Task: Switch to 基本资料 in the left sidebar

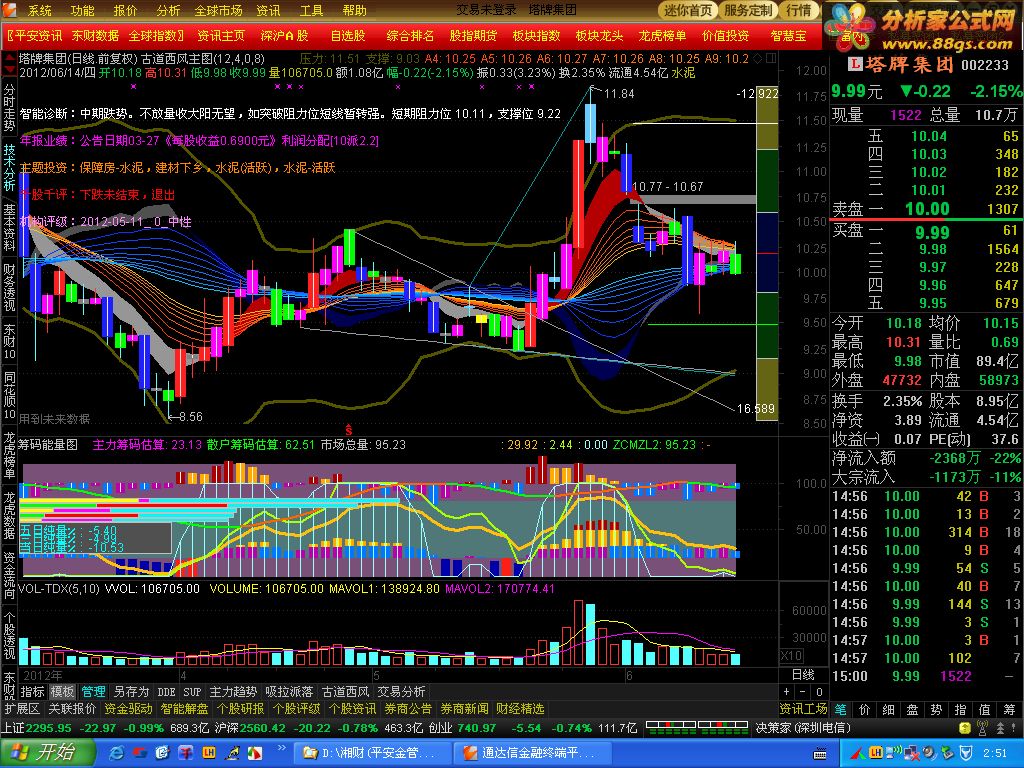Action: click(x=9, y=227)
